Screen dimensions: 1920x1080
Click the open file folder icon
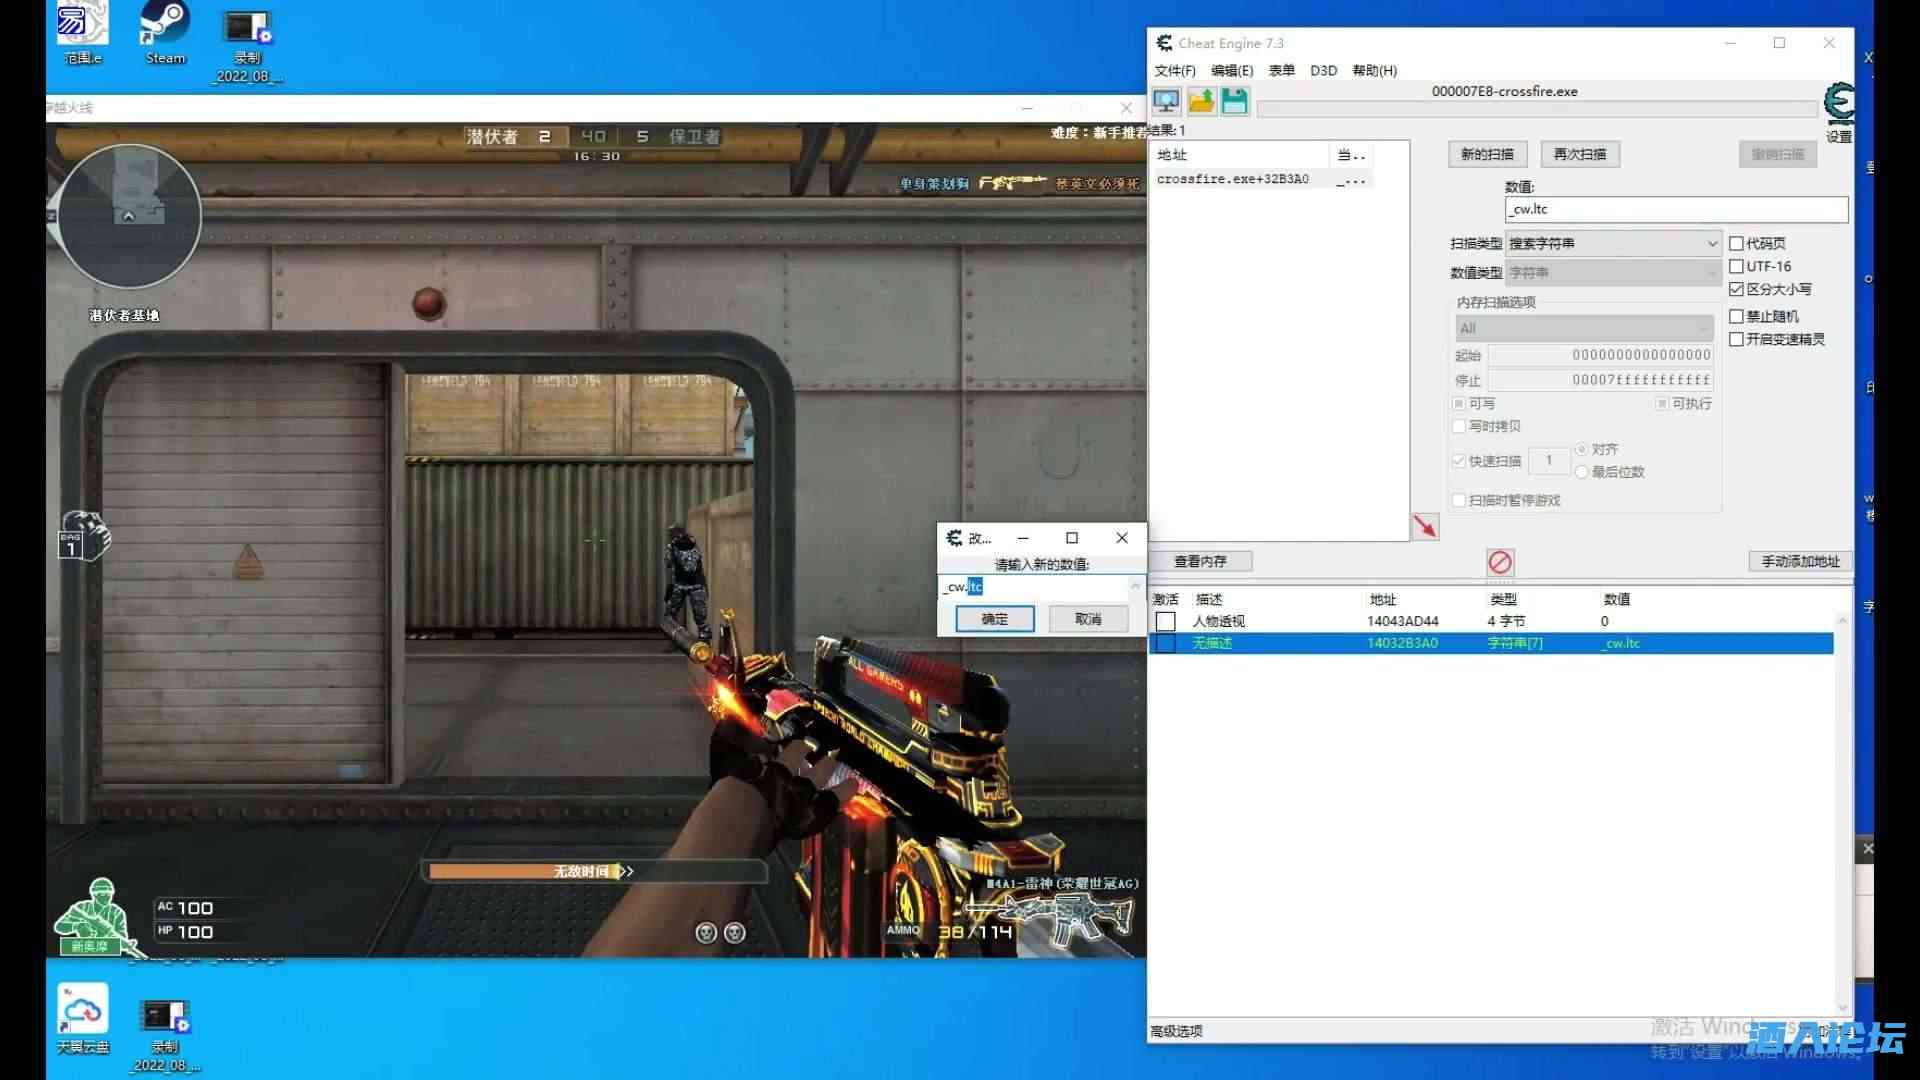coord(1201,101)
